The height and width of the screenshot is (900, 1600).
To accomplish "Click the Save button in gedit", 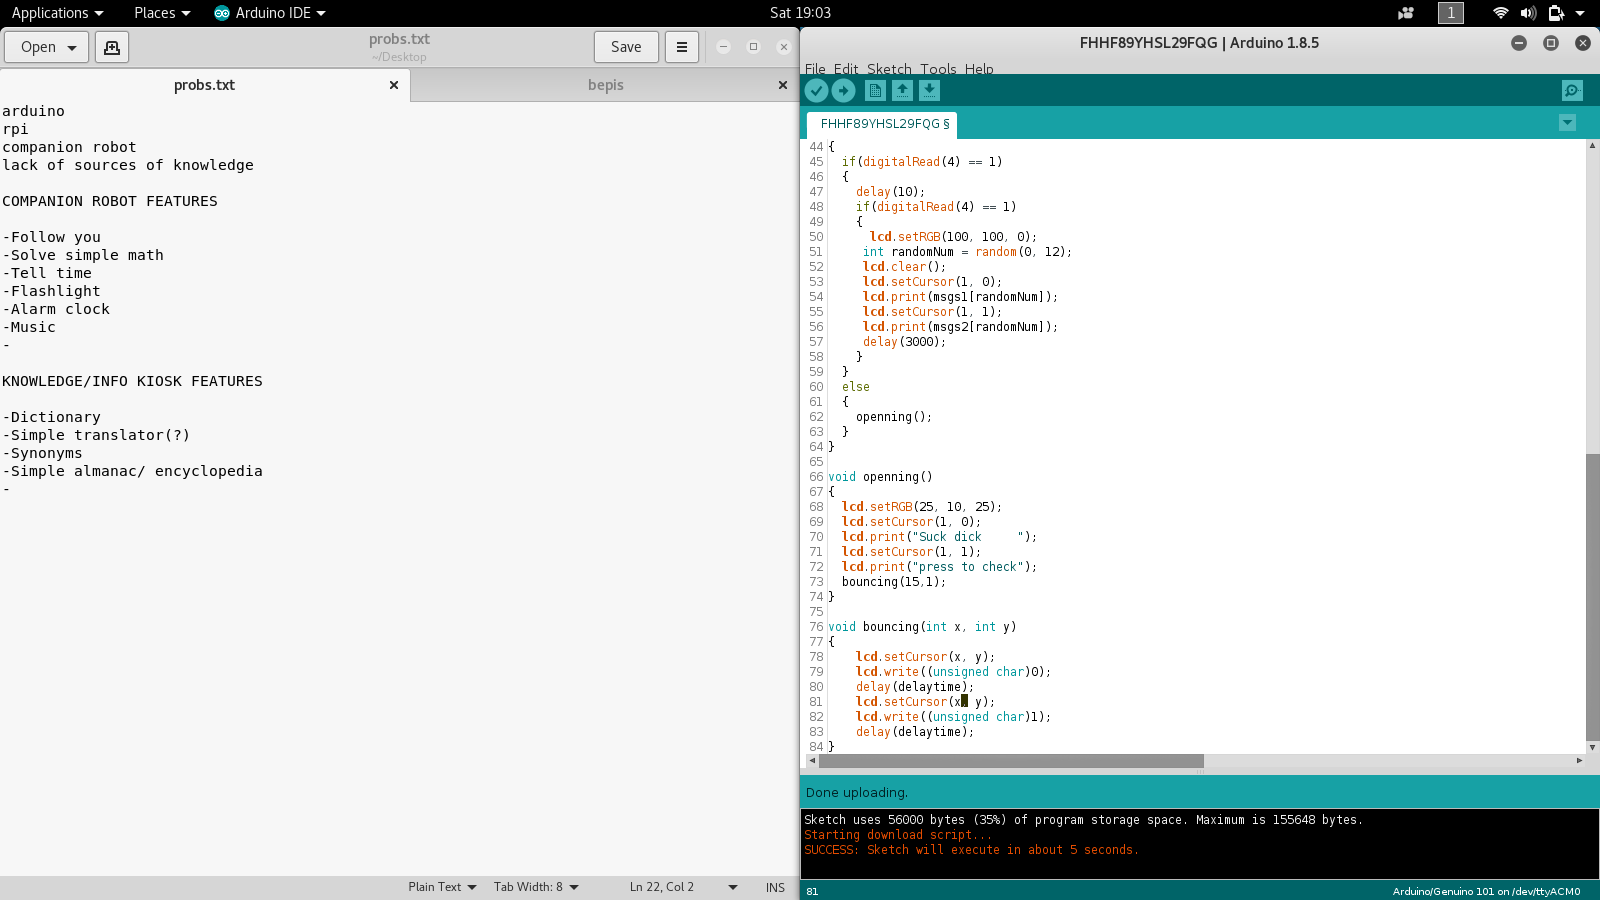I will click(x=626, y=47).
